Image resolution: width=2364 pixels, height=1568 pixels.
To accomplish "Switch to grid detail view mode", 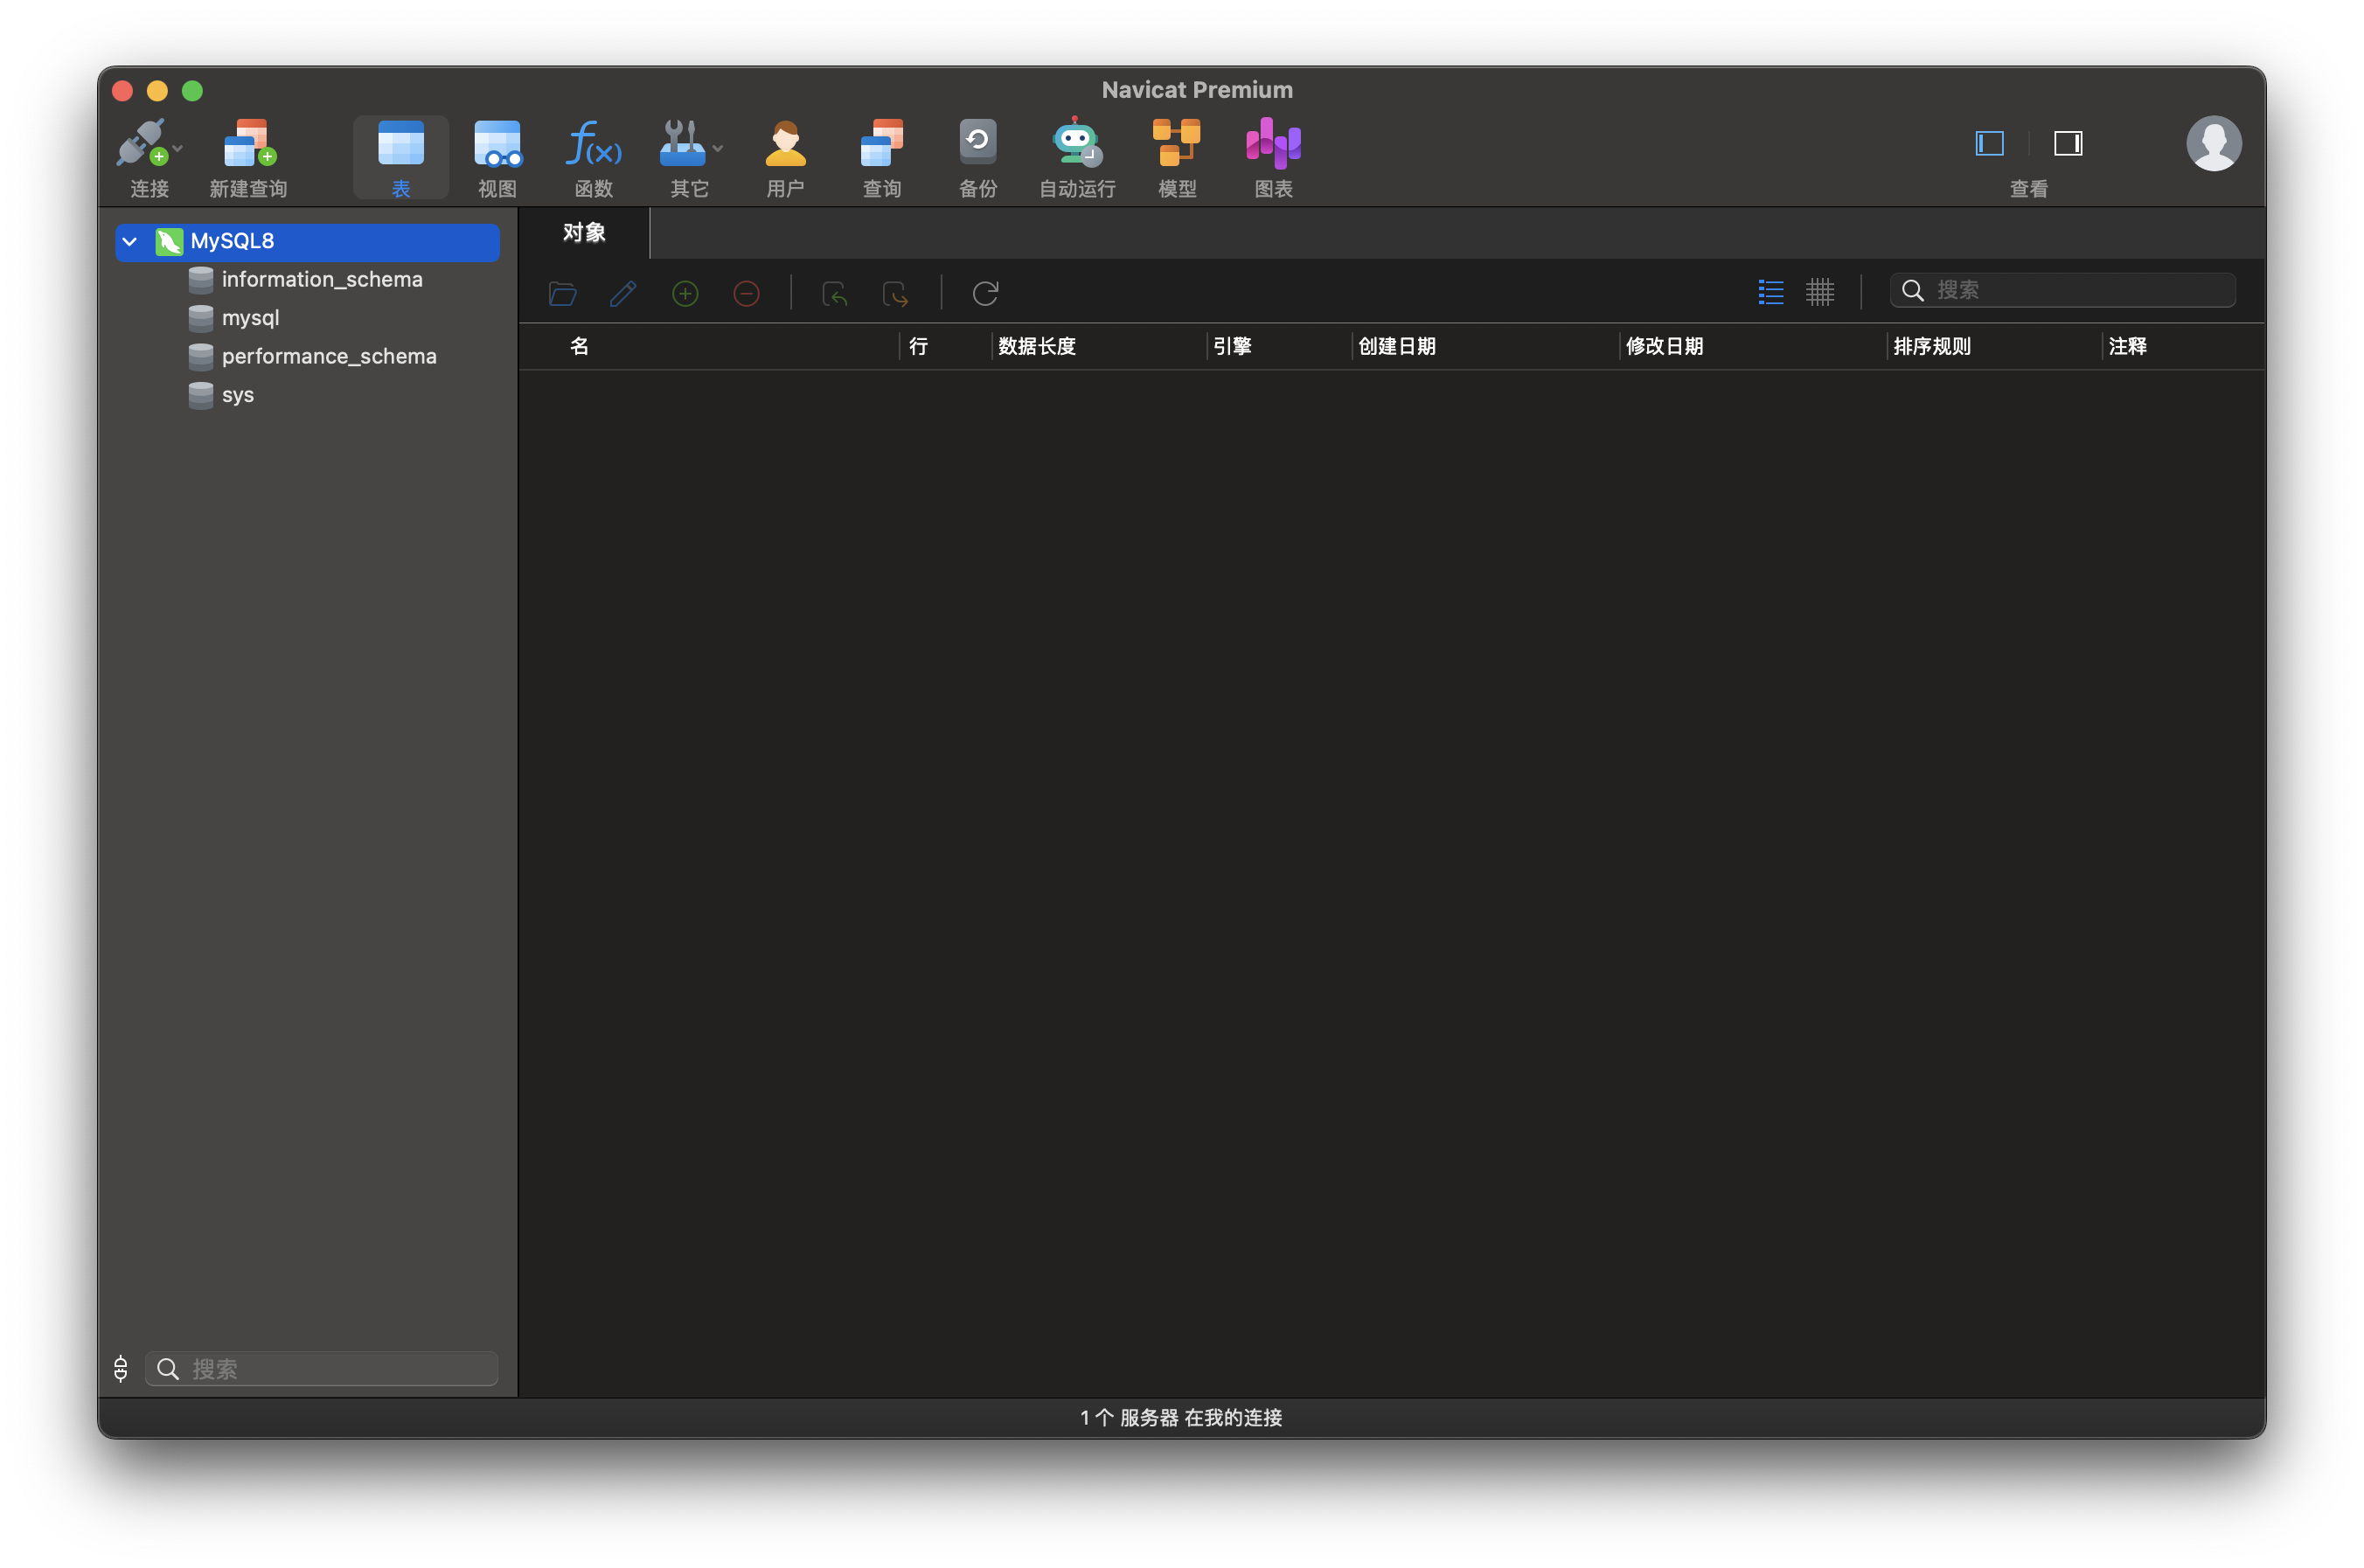I will pyautogui.click(x=1819, y=291).
